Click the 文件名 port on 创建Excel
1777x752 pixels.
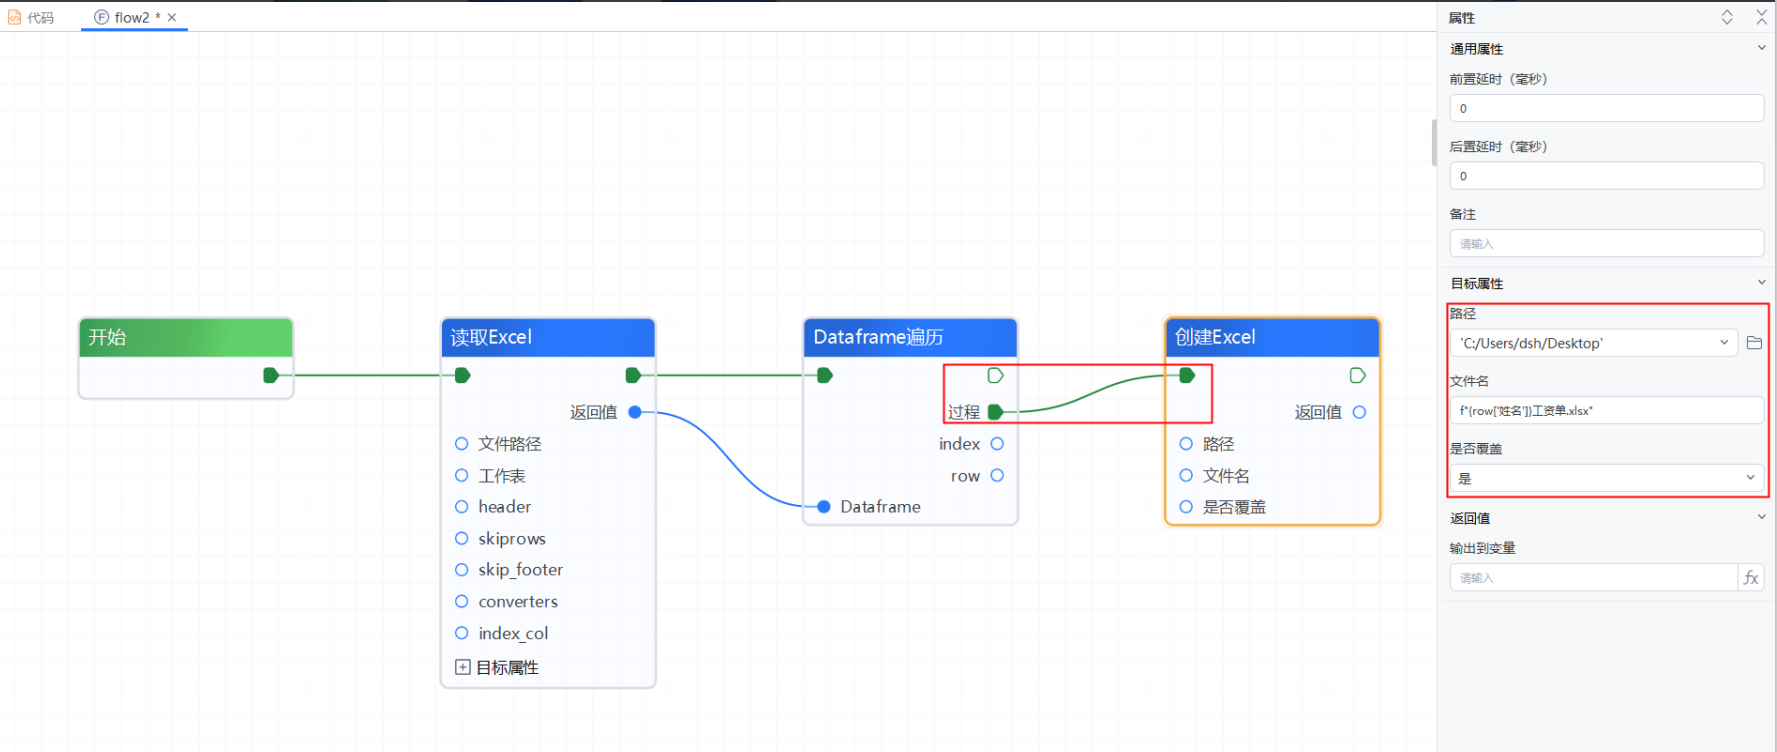tap(1186, 476)
